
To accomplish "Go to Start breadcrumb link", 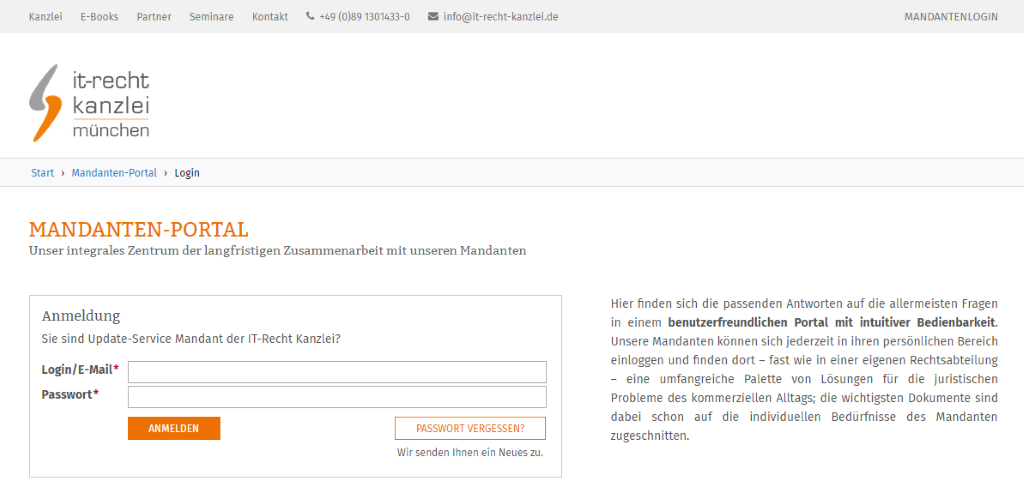I will click(x=42, y=173).
